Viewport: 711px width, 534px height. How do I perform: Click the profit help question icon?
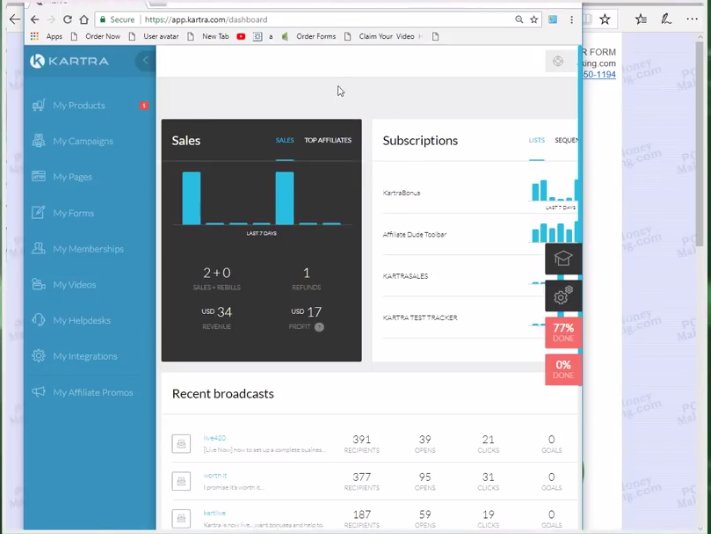click(319, 327)
